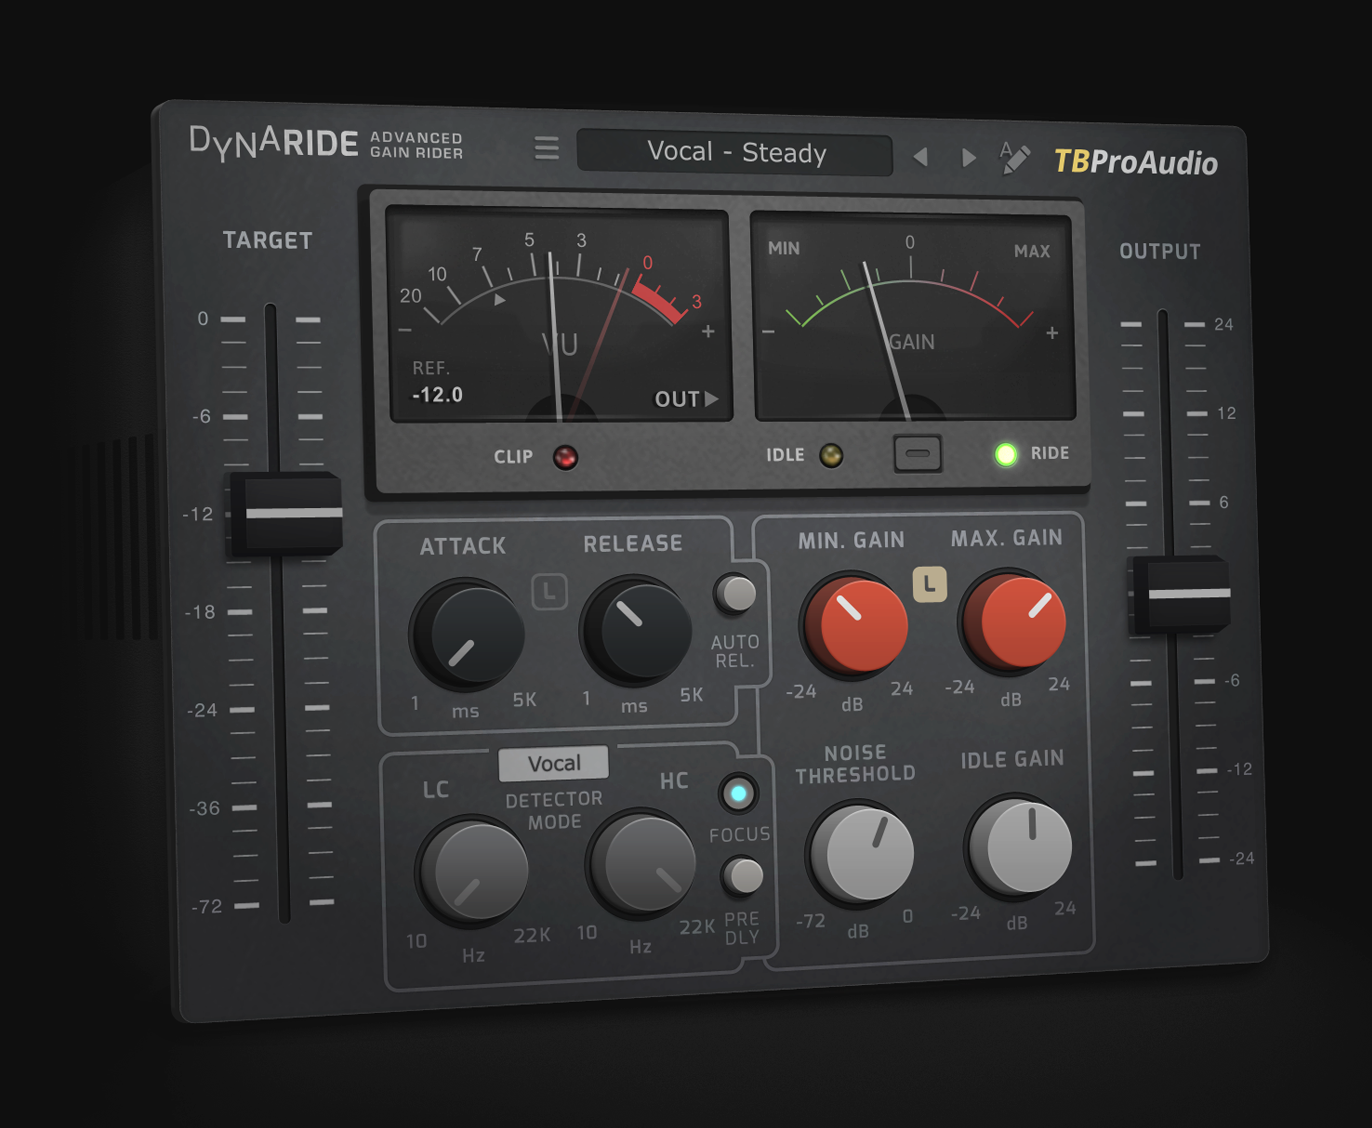Toggle min/max gain link L icon
1372x1128 pixels.
(929, 584)
